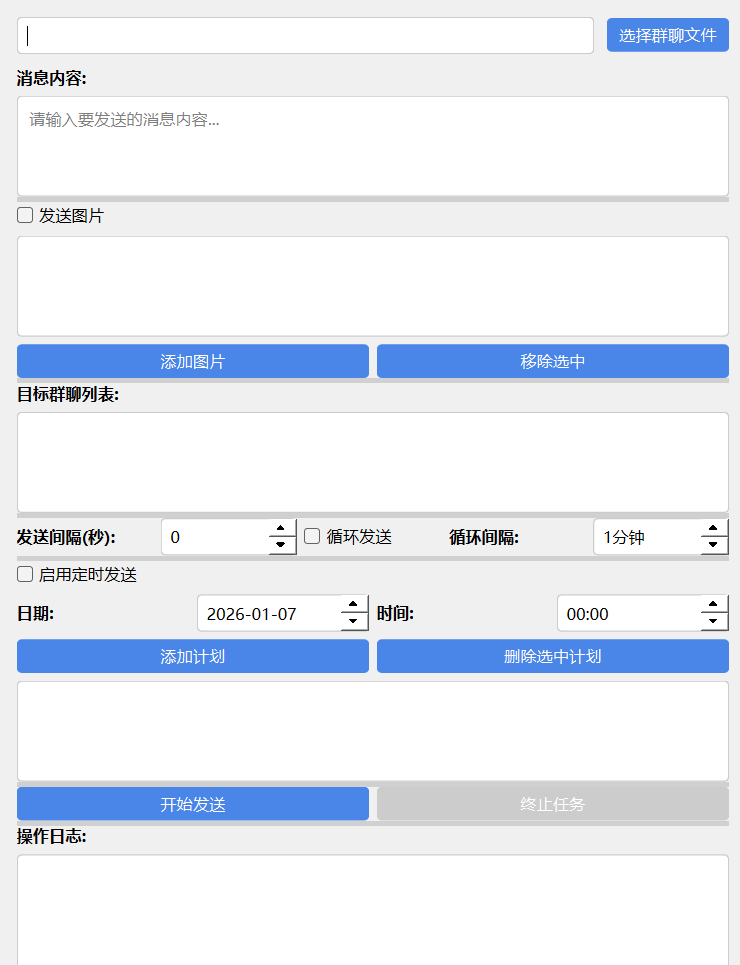Toggle the 循环发送 checkbox

pyautogui.click(x=313, y=536)
